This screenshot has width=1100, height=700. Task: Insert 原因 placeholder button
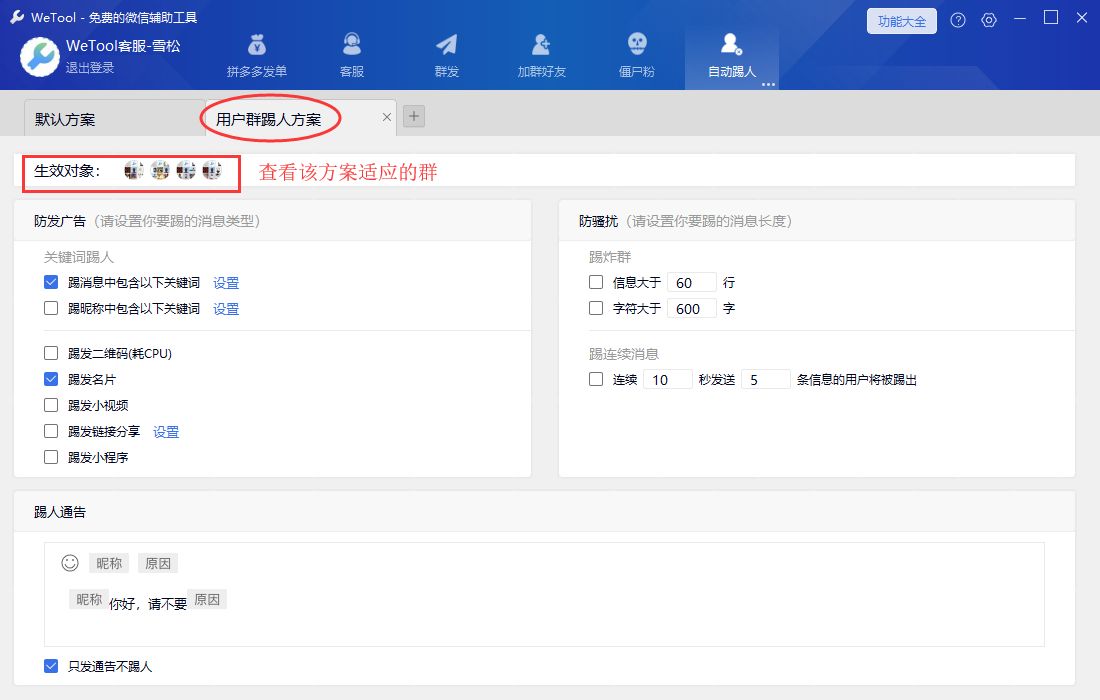click(x=158, y=563)
